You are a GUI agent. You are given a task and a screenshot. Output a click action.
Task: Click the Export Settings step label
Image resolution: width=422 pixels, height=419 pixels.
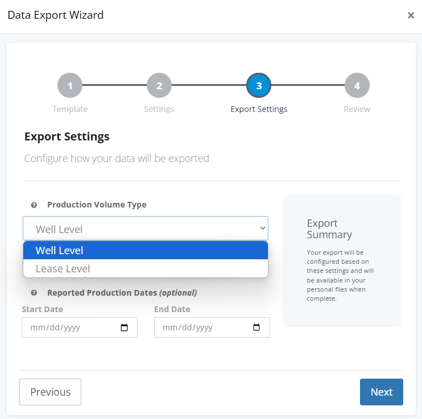click(259, 109)
